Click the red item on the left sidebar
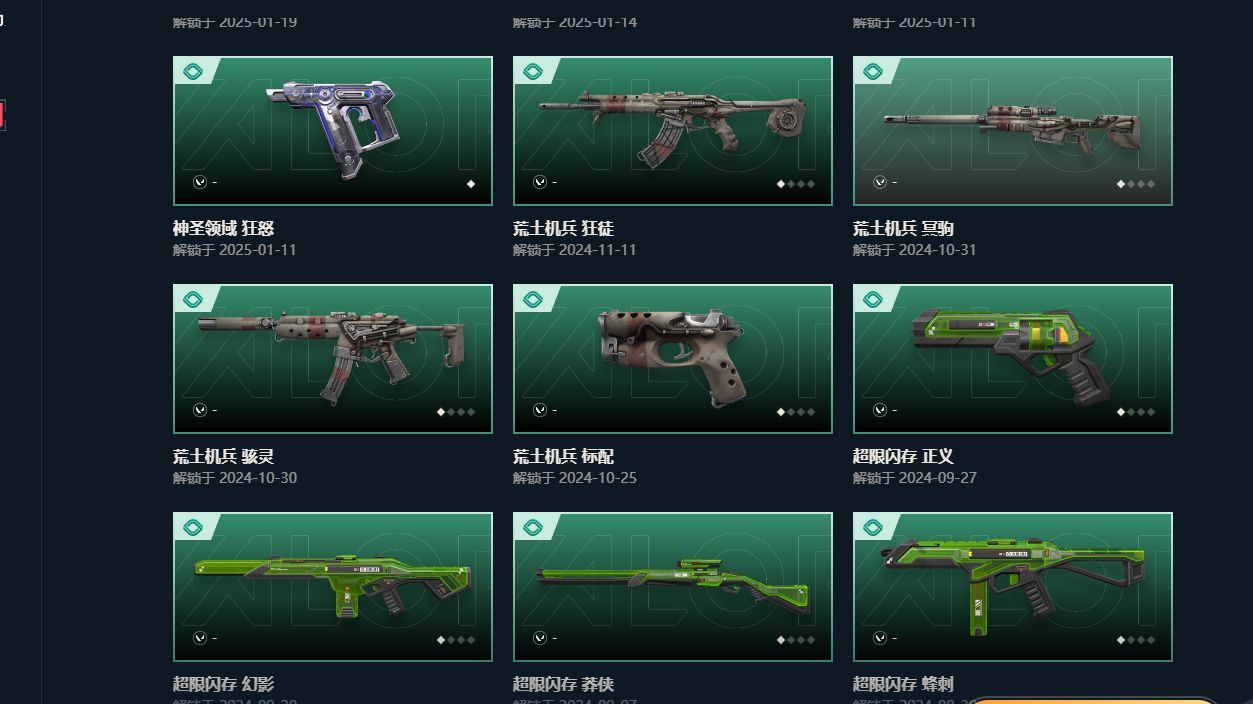Viewport: 1253px width, 704px height. click(2, 115)
